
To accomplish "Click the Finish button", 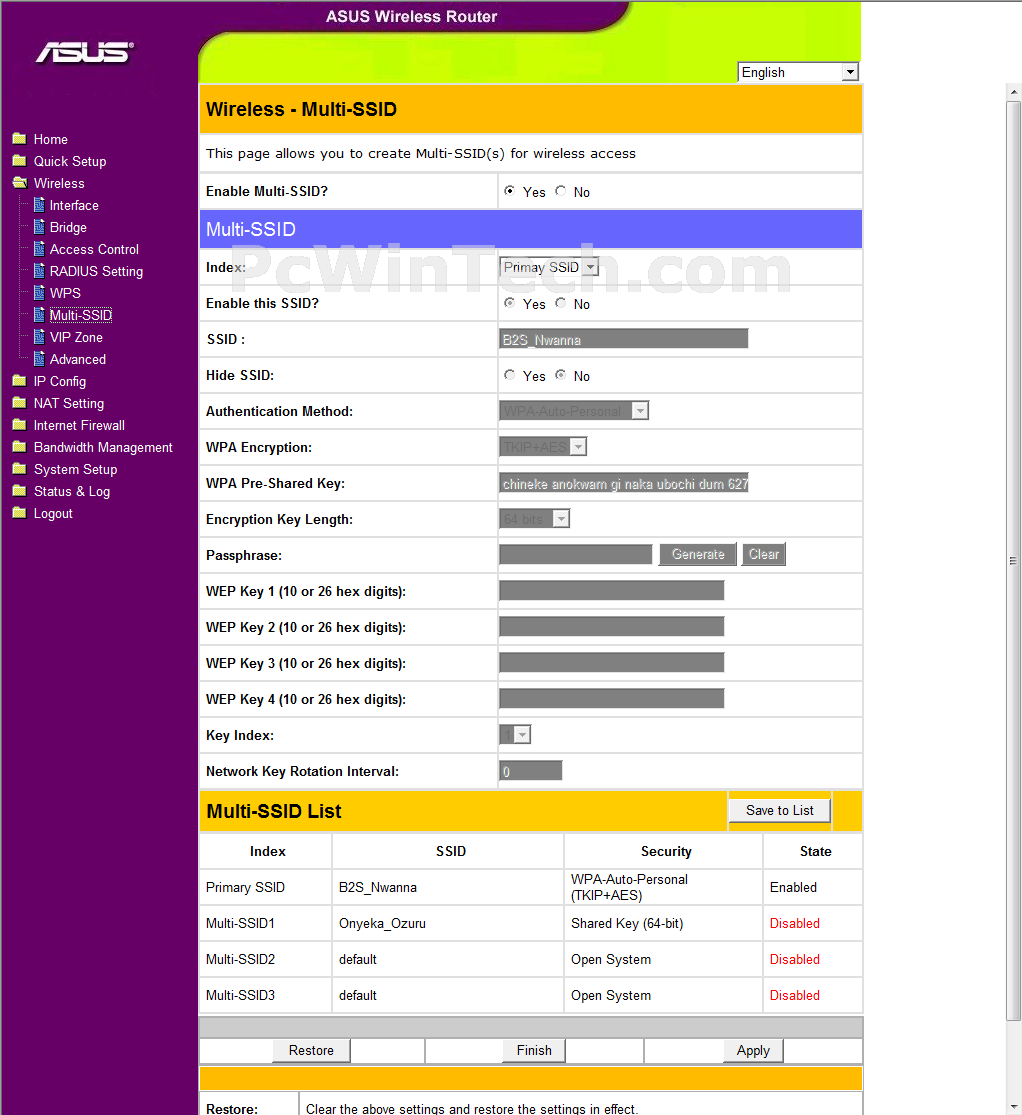I will tap(534, 1050).
